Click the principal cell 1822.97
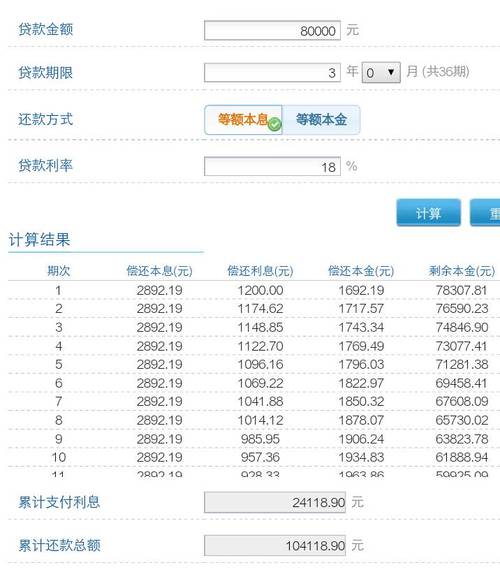This screenshot has width=500, height=572. point(361,383)
